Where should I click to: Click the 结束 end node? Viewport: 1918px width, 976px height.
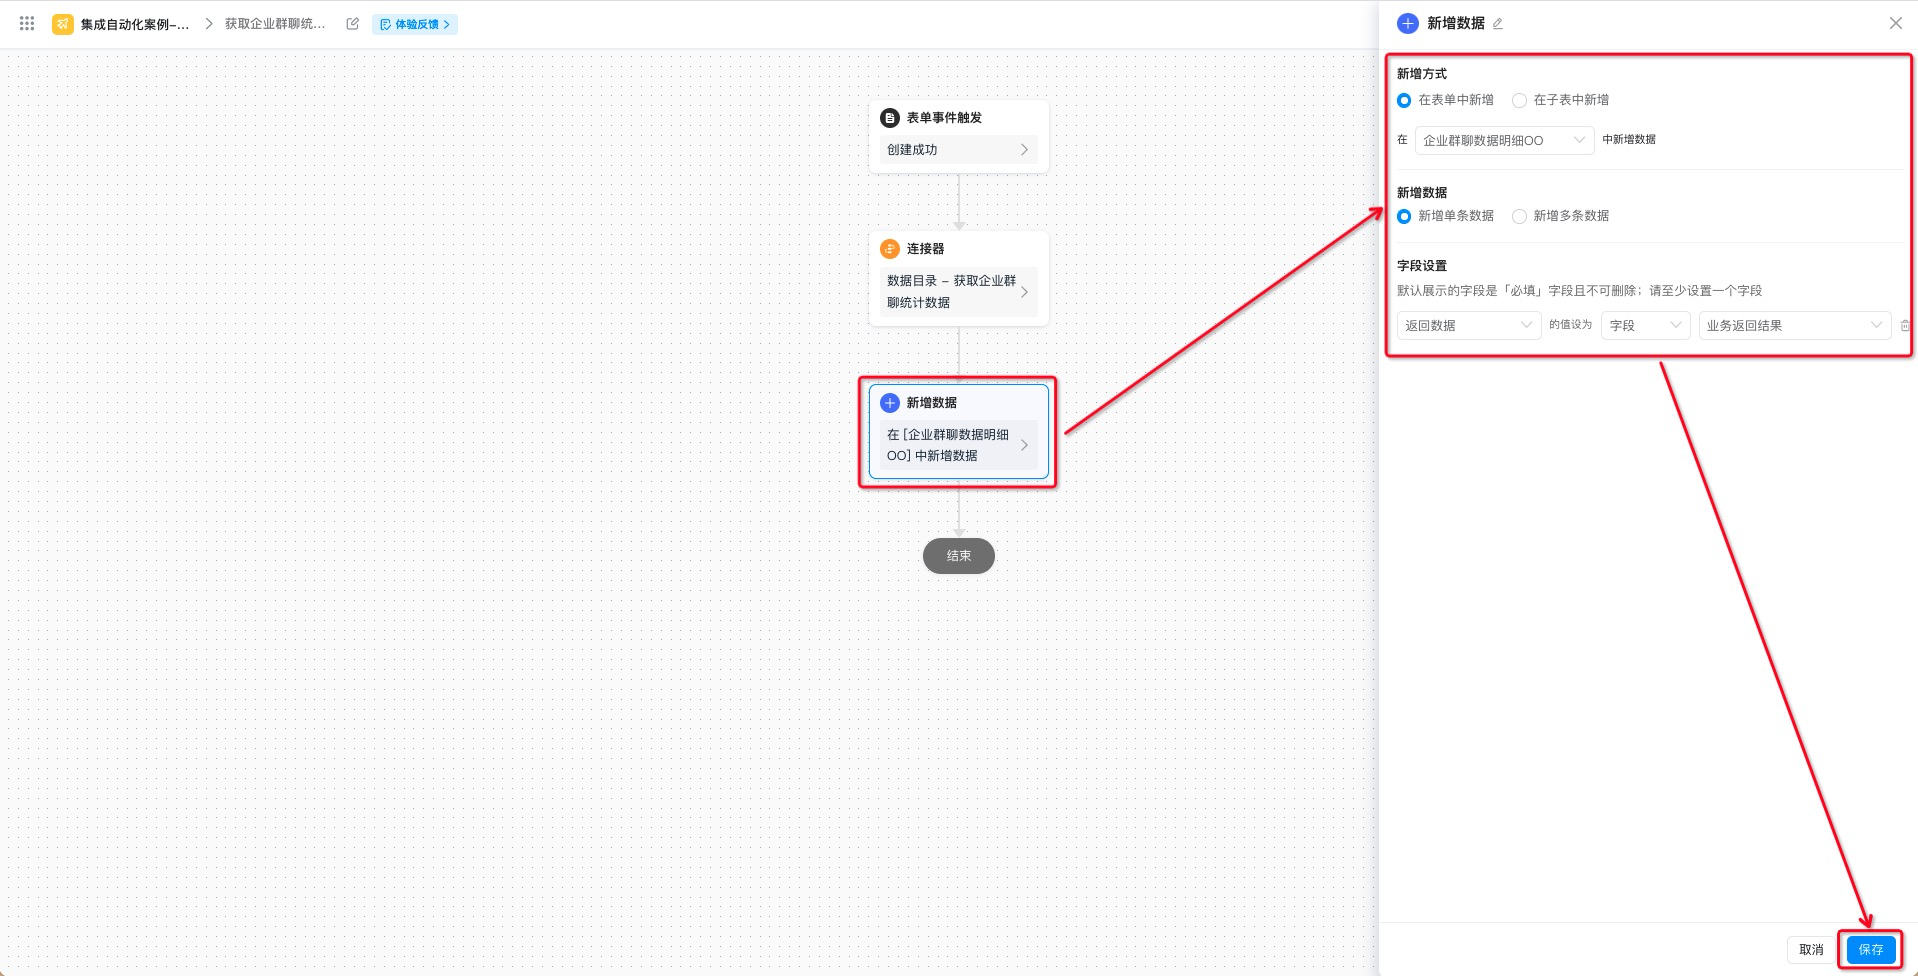click(958, 556)
